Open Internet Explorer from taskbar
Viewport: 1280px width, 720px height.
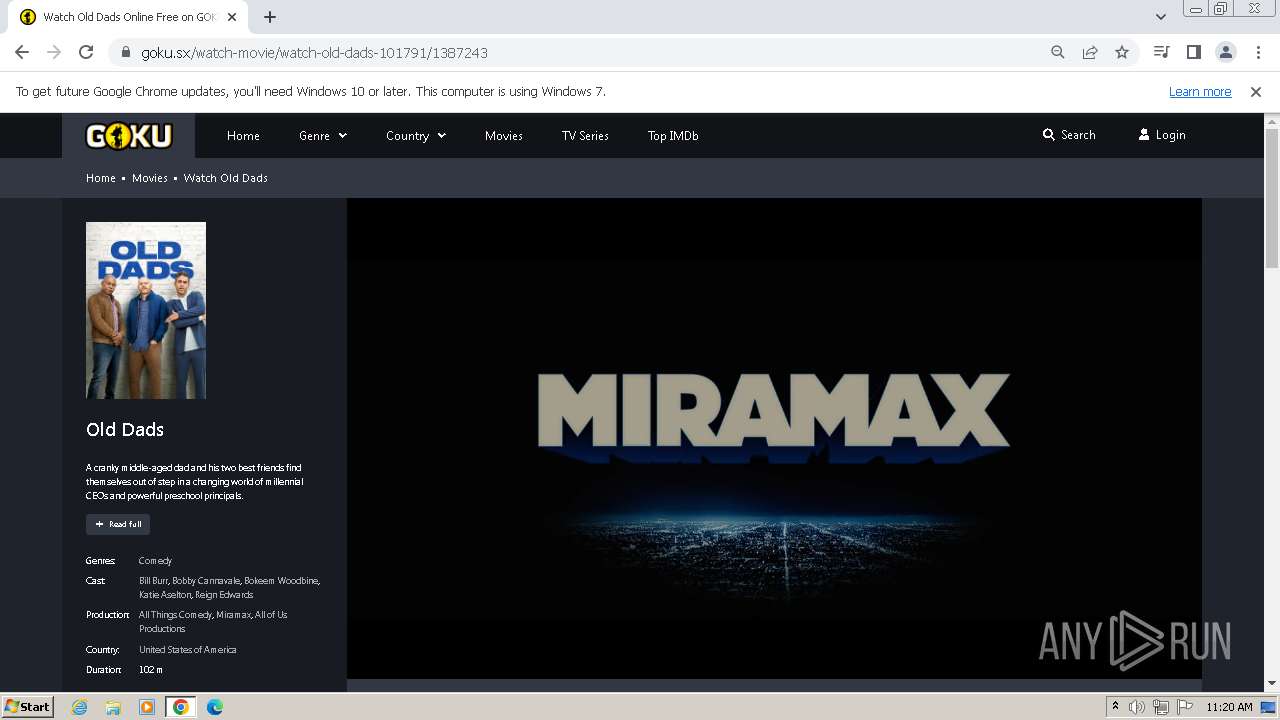[x=79, y=707]
